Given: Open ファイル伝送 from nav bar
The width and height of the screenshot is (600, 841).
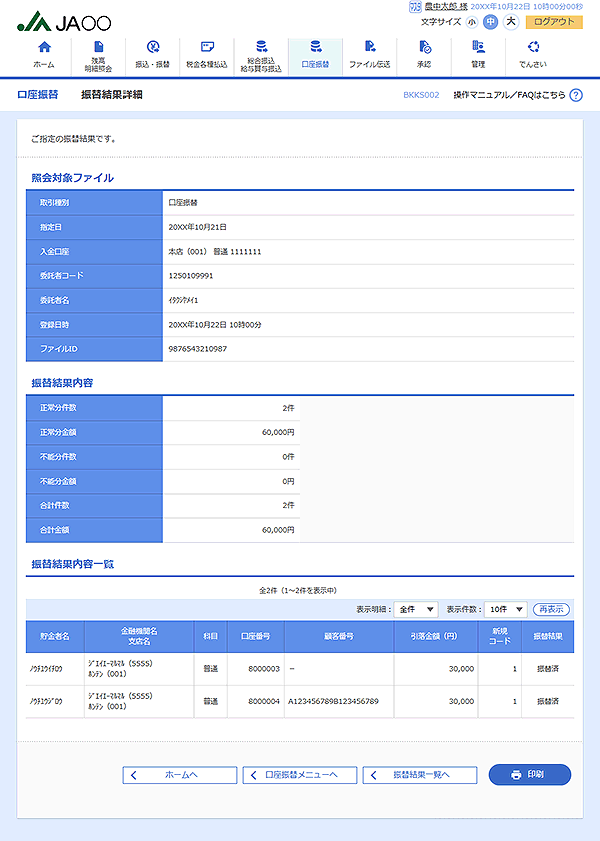Looking at the screenshot, I should (369, 55).
